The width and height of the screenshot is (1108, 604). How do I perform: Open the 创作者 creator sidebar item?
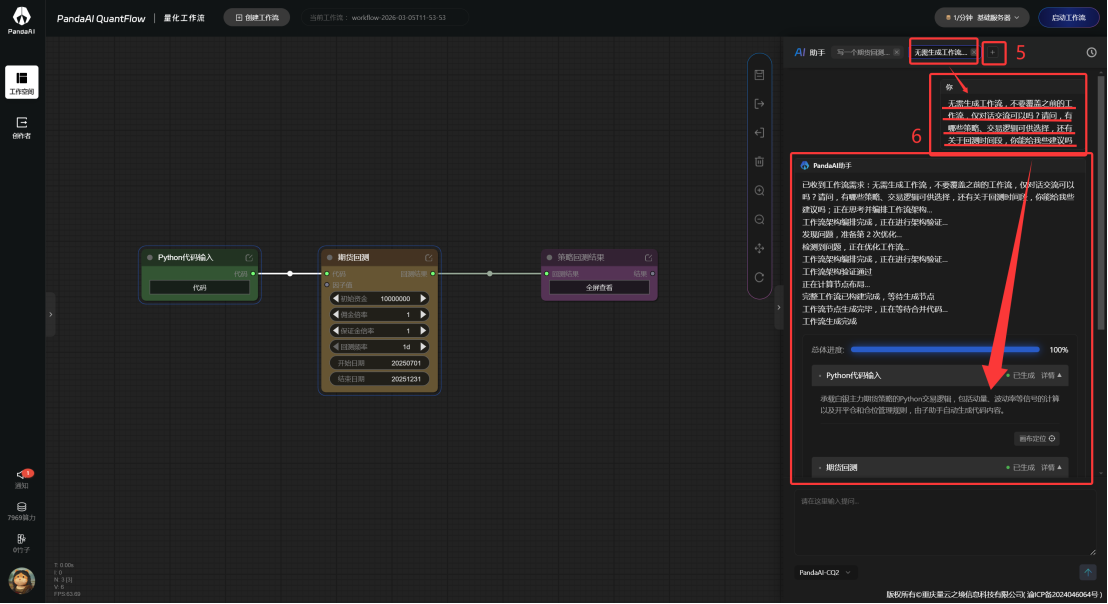[x=21, y=128]
